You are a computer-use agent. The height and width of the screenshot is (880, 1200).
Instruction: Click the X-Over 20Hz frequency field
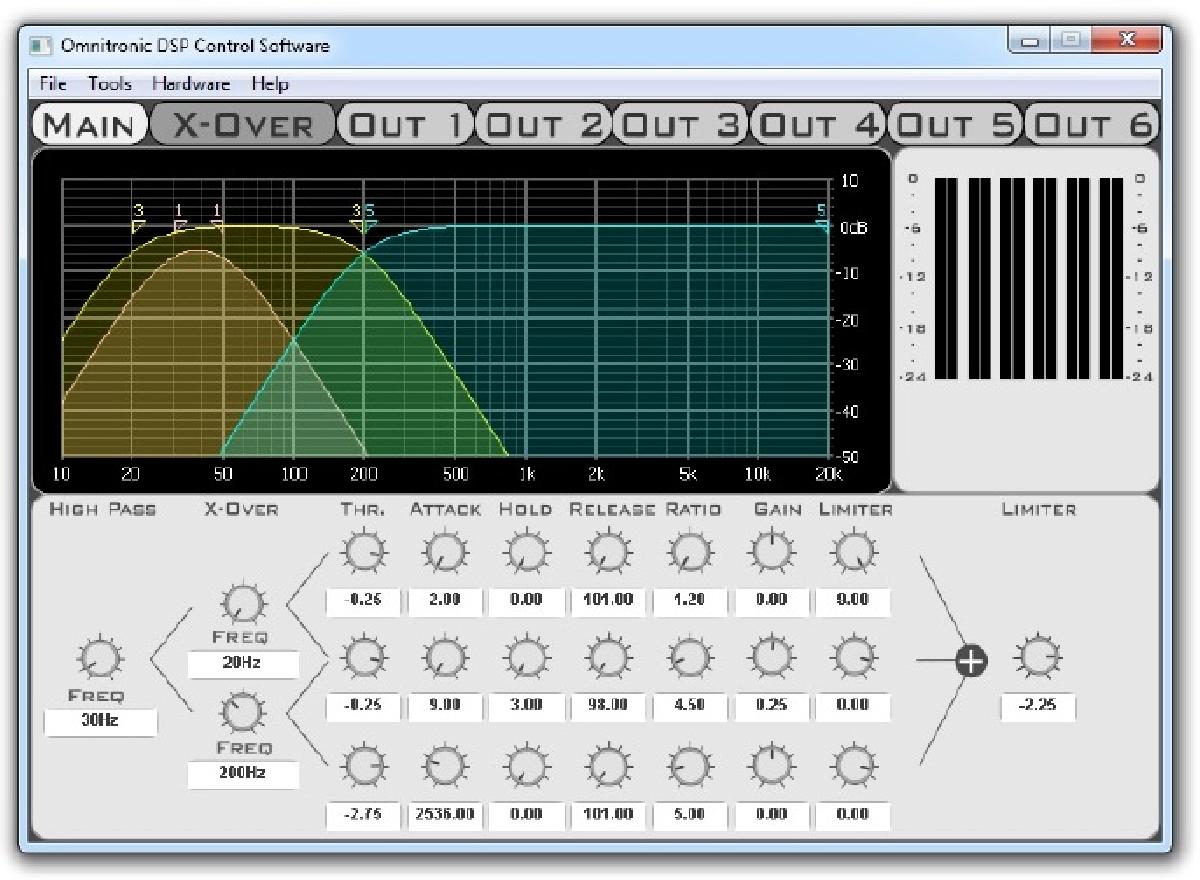point(243,663)
